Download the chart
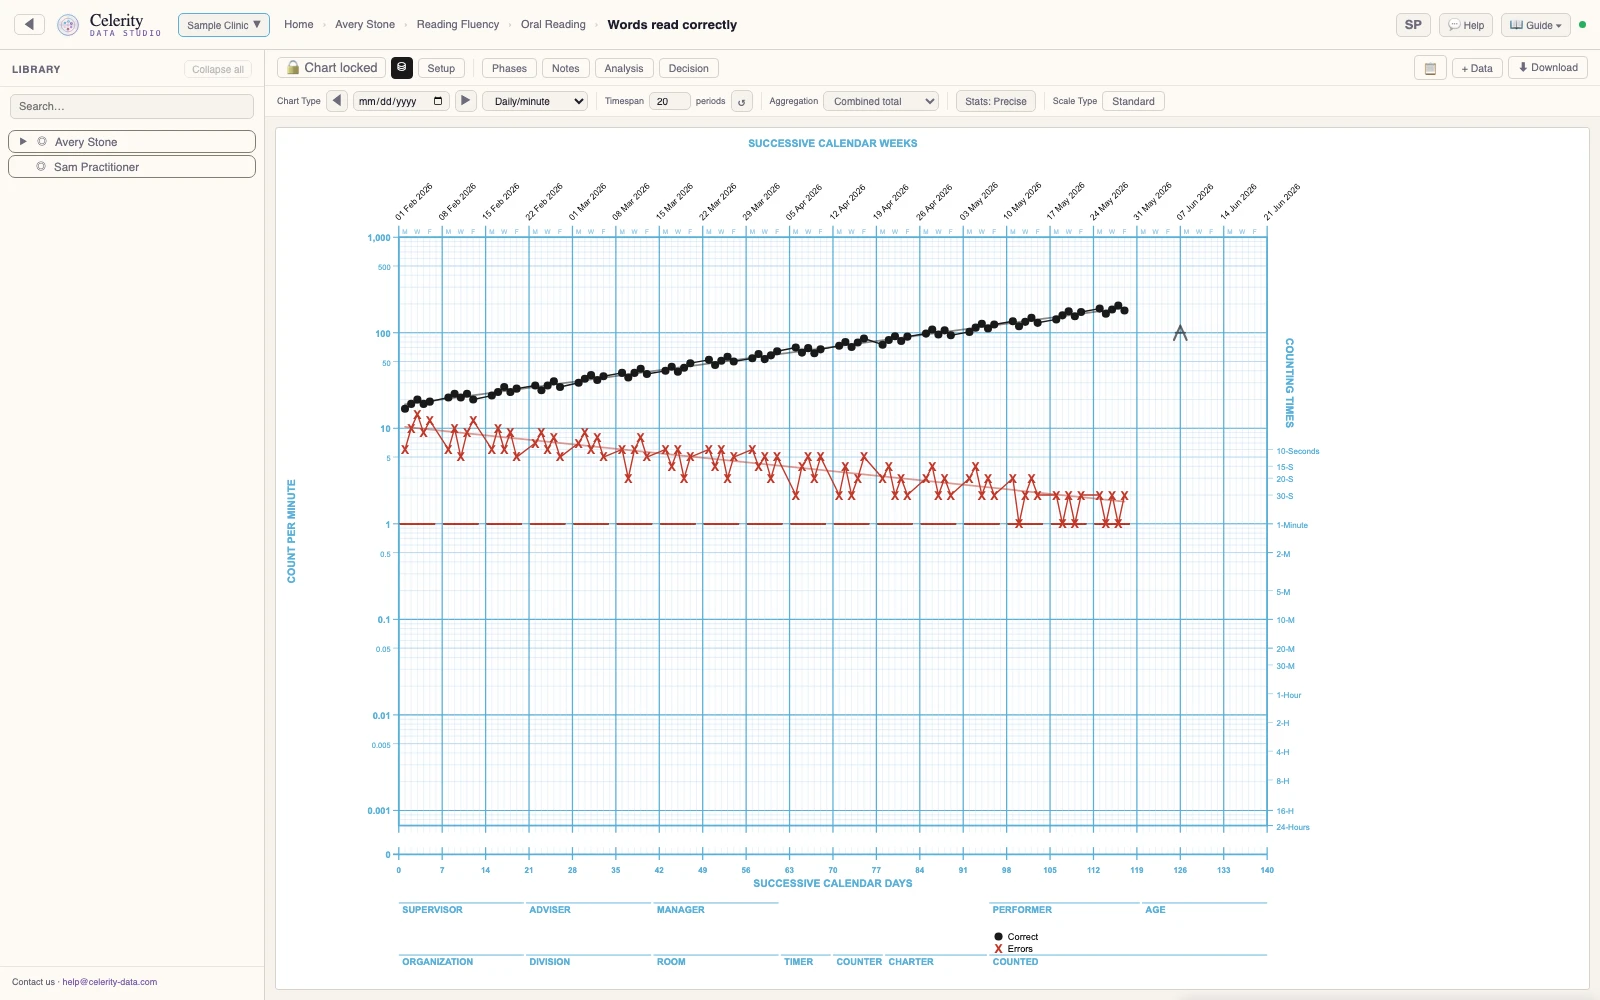This screenshot has width=1600, height=1000. click(1548, 68)
